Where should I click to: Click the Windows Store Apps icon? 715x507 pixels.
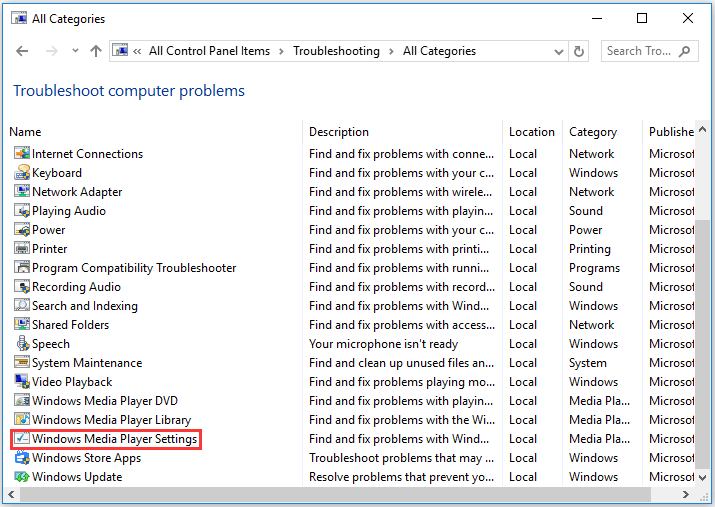[x=21, y=458]
